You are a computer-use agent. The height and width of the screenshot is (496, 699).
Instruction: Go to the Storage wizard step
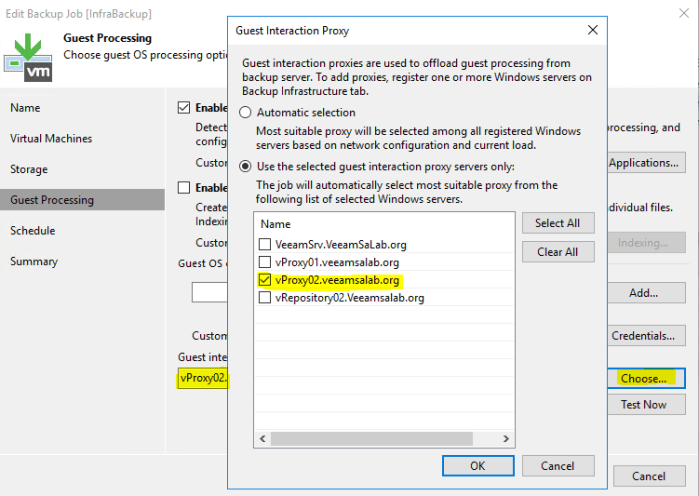[x=29, y=169]
